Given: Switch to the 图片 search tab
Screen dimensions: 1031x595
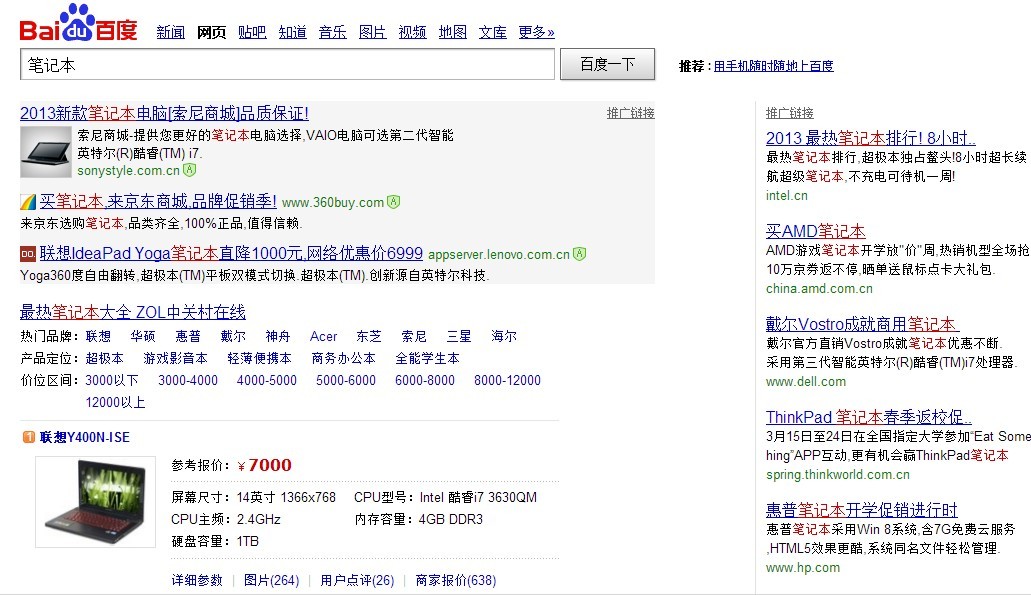Looking at the screenshot, I should coord(372,32).
